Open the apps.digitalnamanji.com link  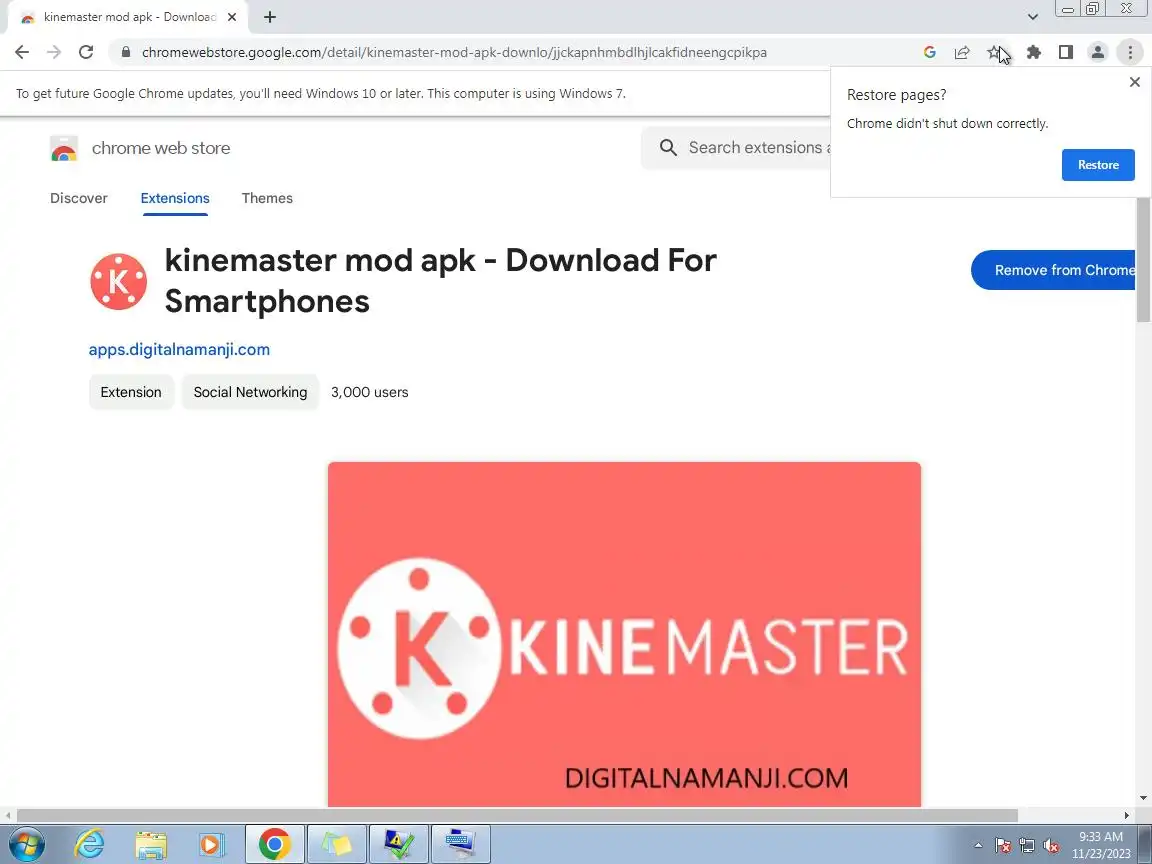pyautogui.click(x=179, y=350)
